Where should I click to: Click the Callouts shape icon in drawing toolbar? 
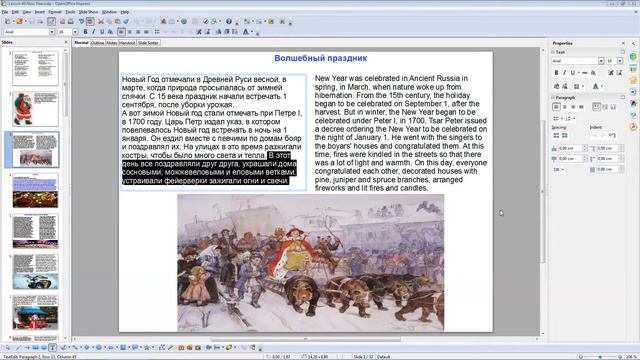click(x=134, y=347)
